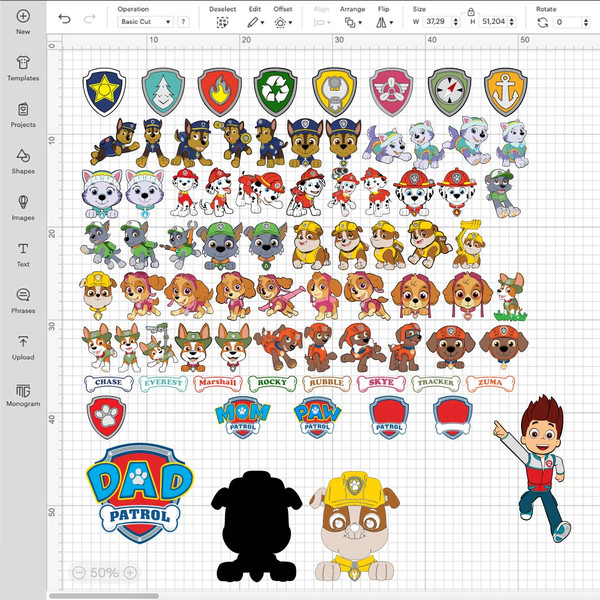Click the New project icon
The height and width of the screenshot is (600, 600).
click(x=23, y=16)
